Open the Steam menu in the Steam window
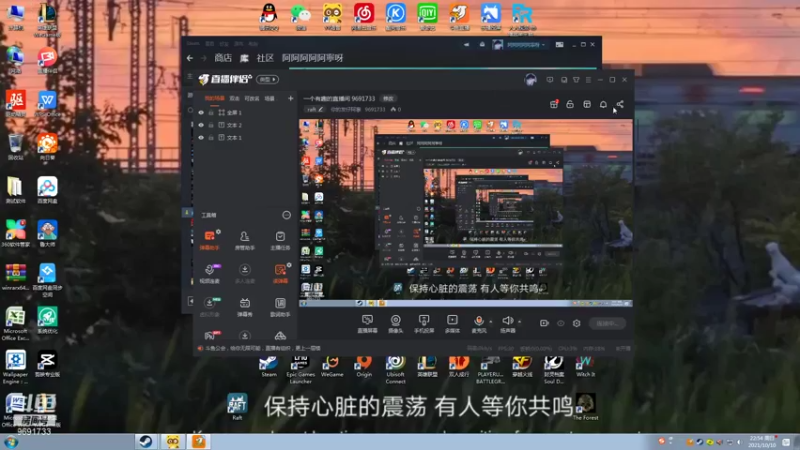800x450 pixels. (x=193, y=44)
